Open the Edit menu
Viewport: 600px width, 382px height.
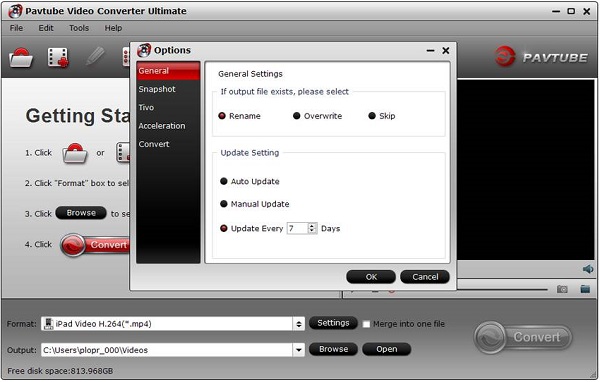tap(46, 28)
